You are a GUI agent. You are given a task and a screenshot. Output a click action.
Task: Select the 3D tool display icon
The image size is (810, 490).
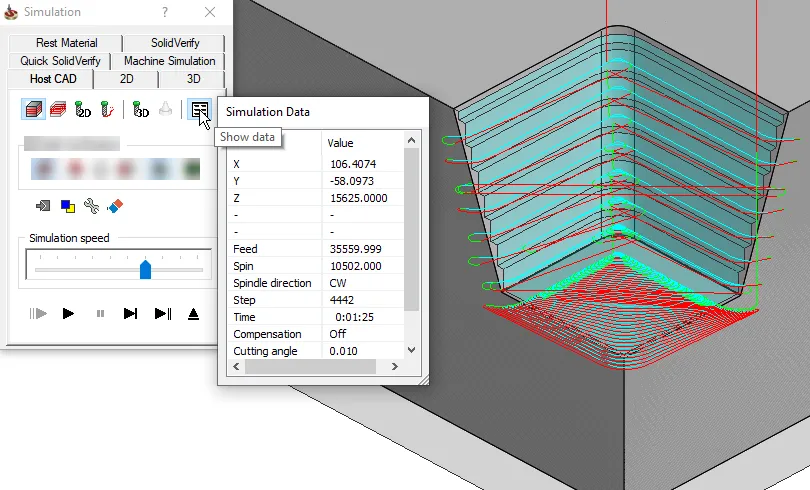click(x=141, y=110)
